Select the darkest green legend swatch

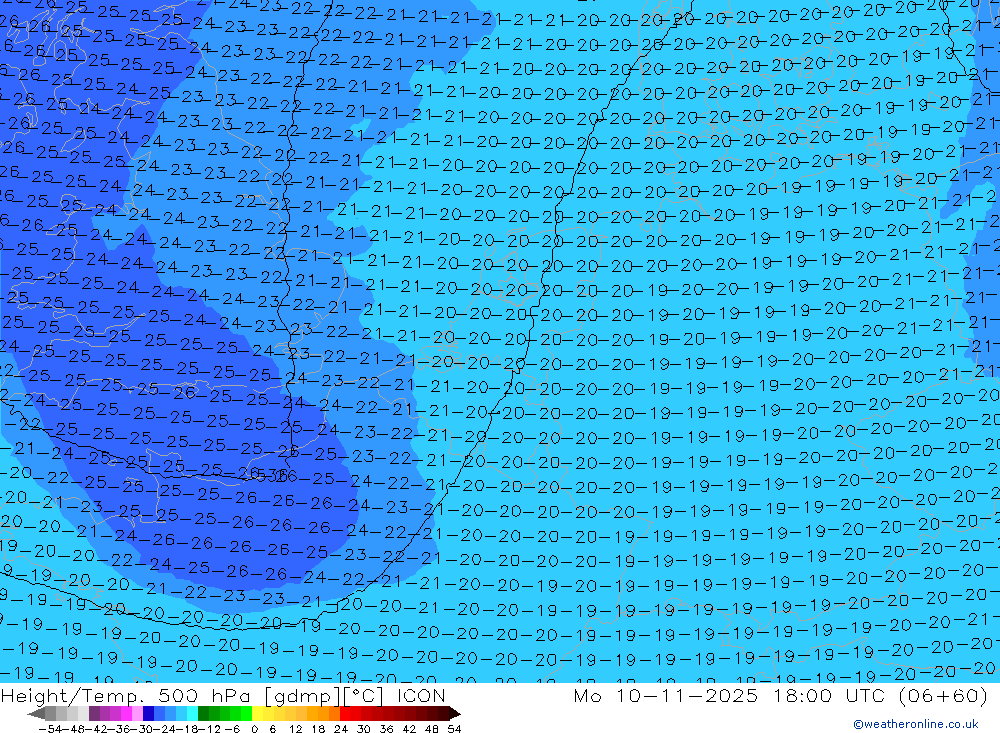coord(203,713)
